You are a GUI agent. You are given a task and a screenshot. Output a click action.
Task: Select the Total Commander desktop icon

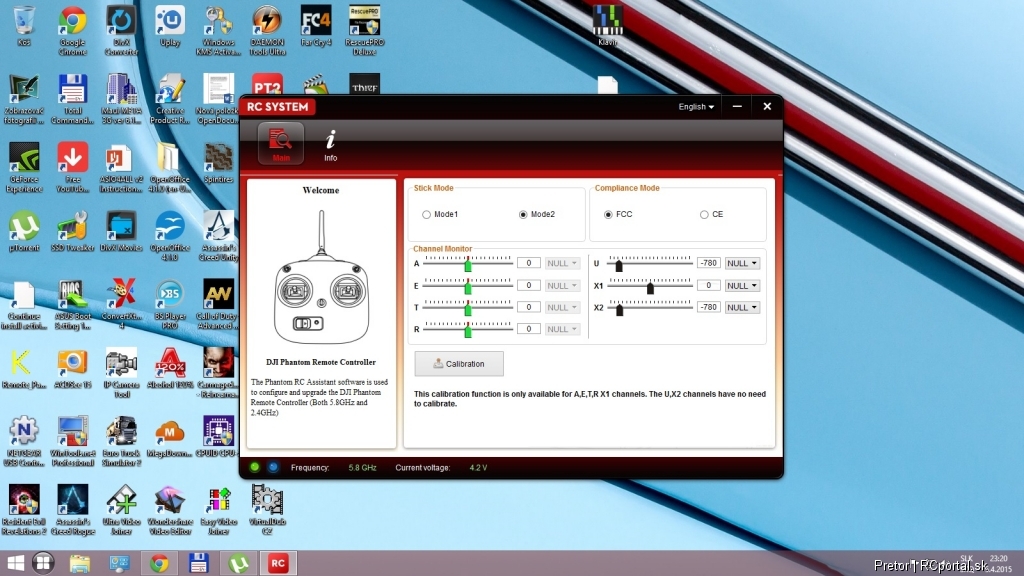[72, 99]
